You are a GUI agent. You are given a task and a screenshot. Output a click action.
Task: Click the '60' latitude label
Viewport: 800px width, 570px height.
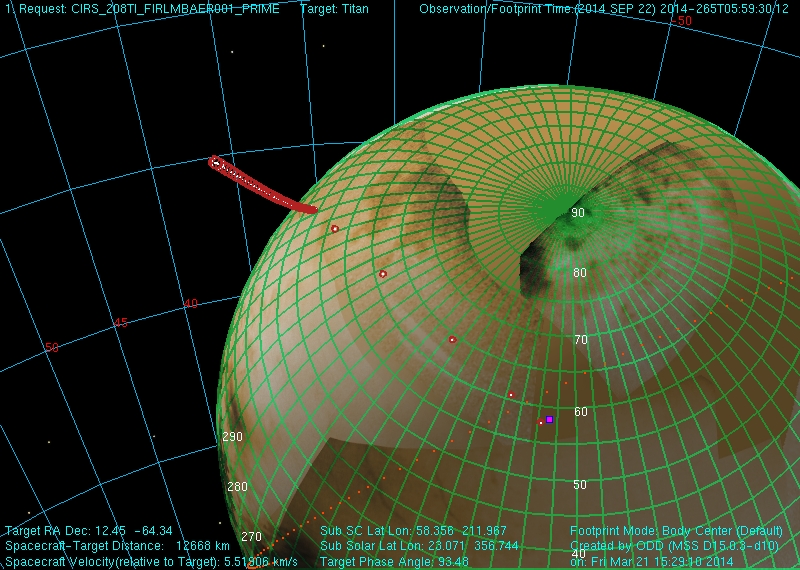pyautogui.click(x=581, y=412)
